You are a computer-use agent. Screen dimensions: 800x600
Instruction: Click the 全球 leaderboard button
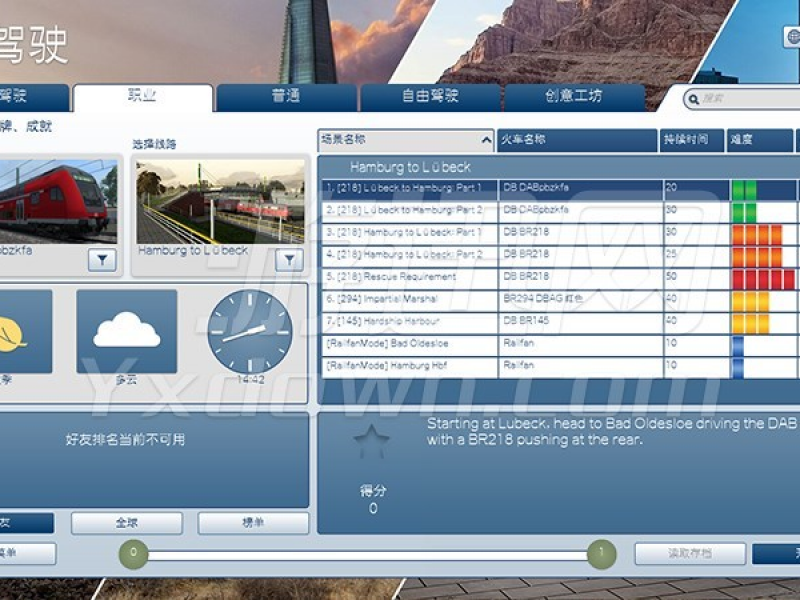[127, 523]
